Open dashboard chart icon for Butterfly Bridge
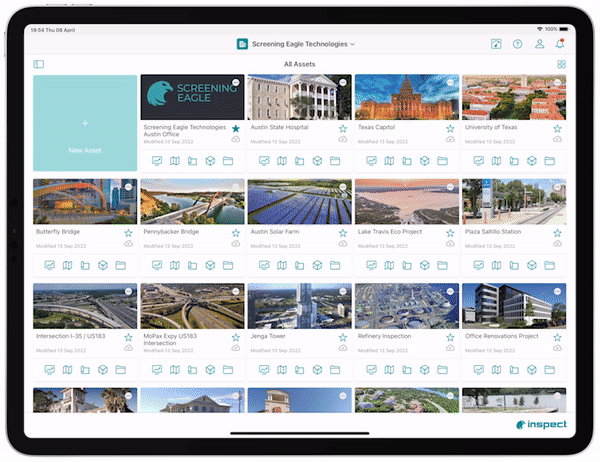 [49, 265]
